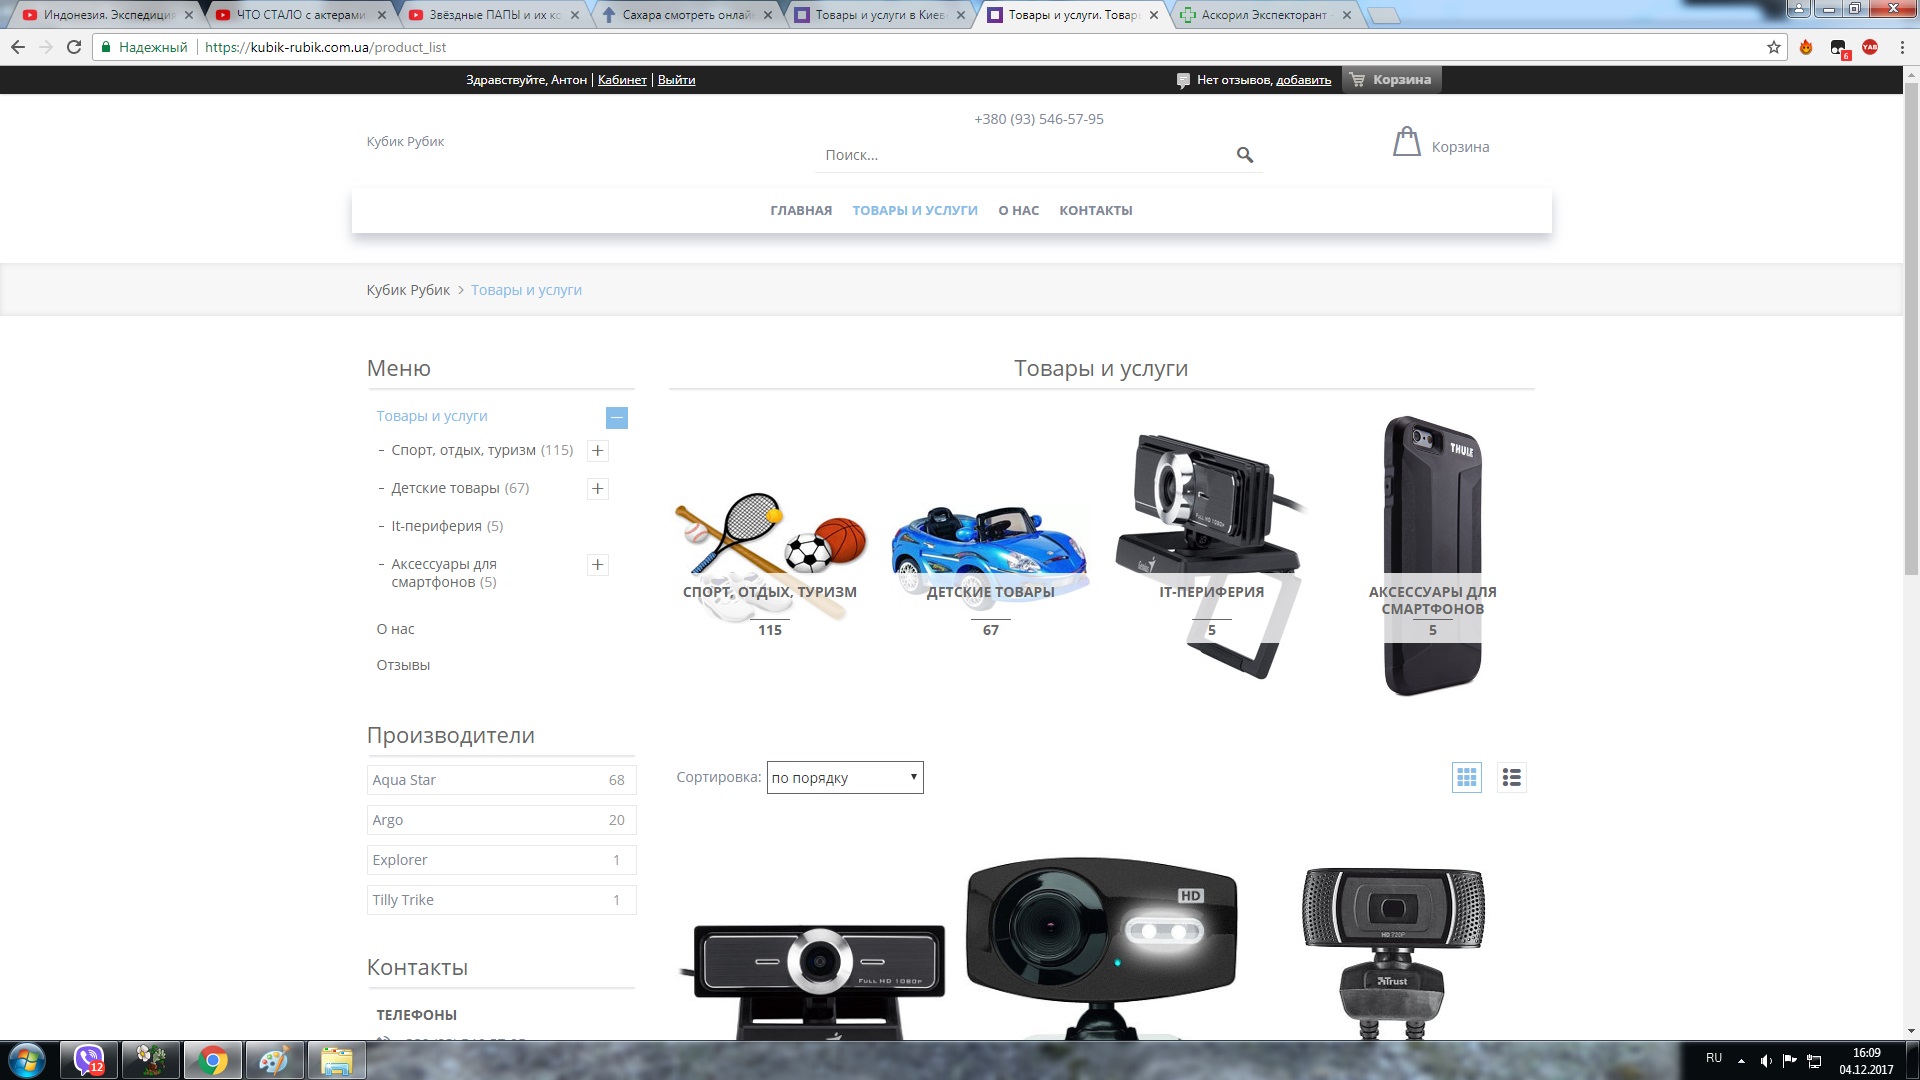Open О НАС menu item
The image size is (1920, 1080).
click(1018, 210)
